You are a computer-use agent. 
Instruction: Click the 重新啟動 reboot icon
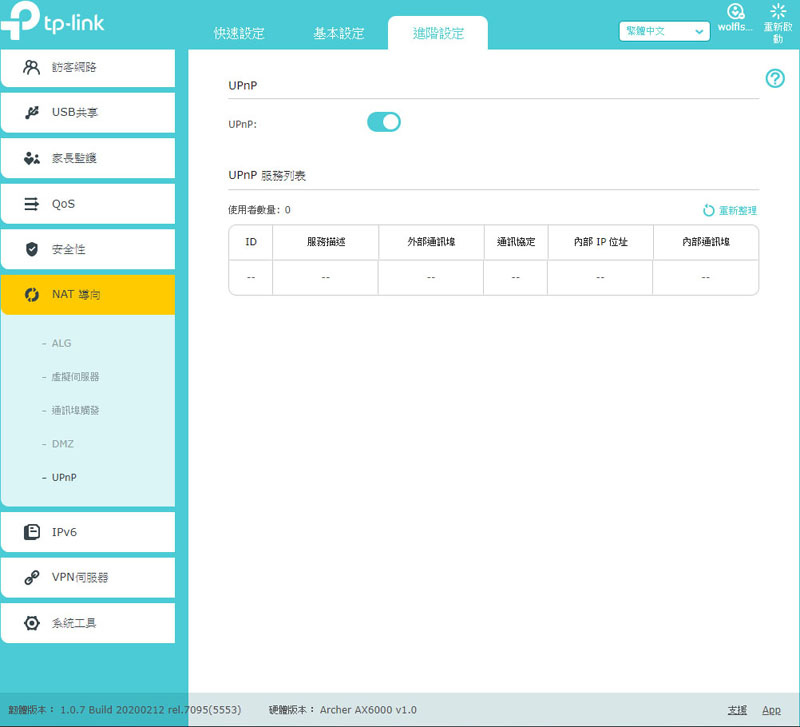coord(778,11)
